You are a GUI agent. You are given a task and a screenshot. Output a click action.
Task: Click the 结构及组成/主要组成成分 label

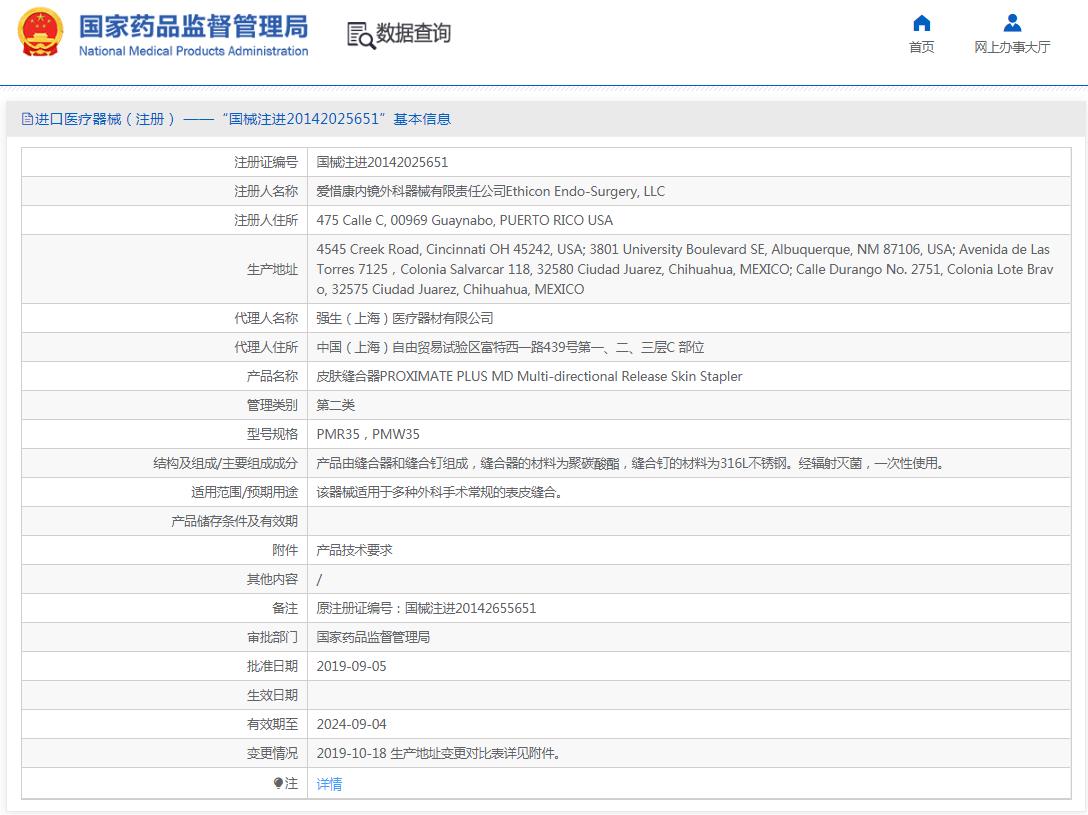pyautogui.click(x=226, y=463)
